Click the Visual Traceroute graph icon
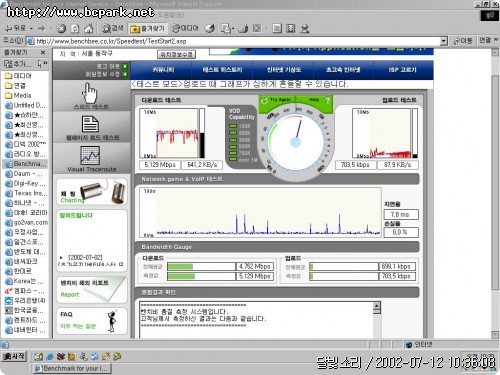This screenshot has width=500, height=375. 90,156
